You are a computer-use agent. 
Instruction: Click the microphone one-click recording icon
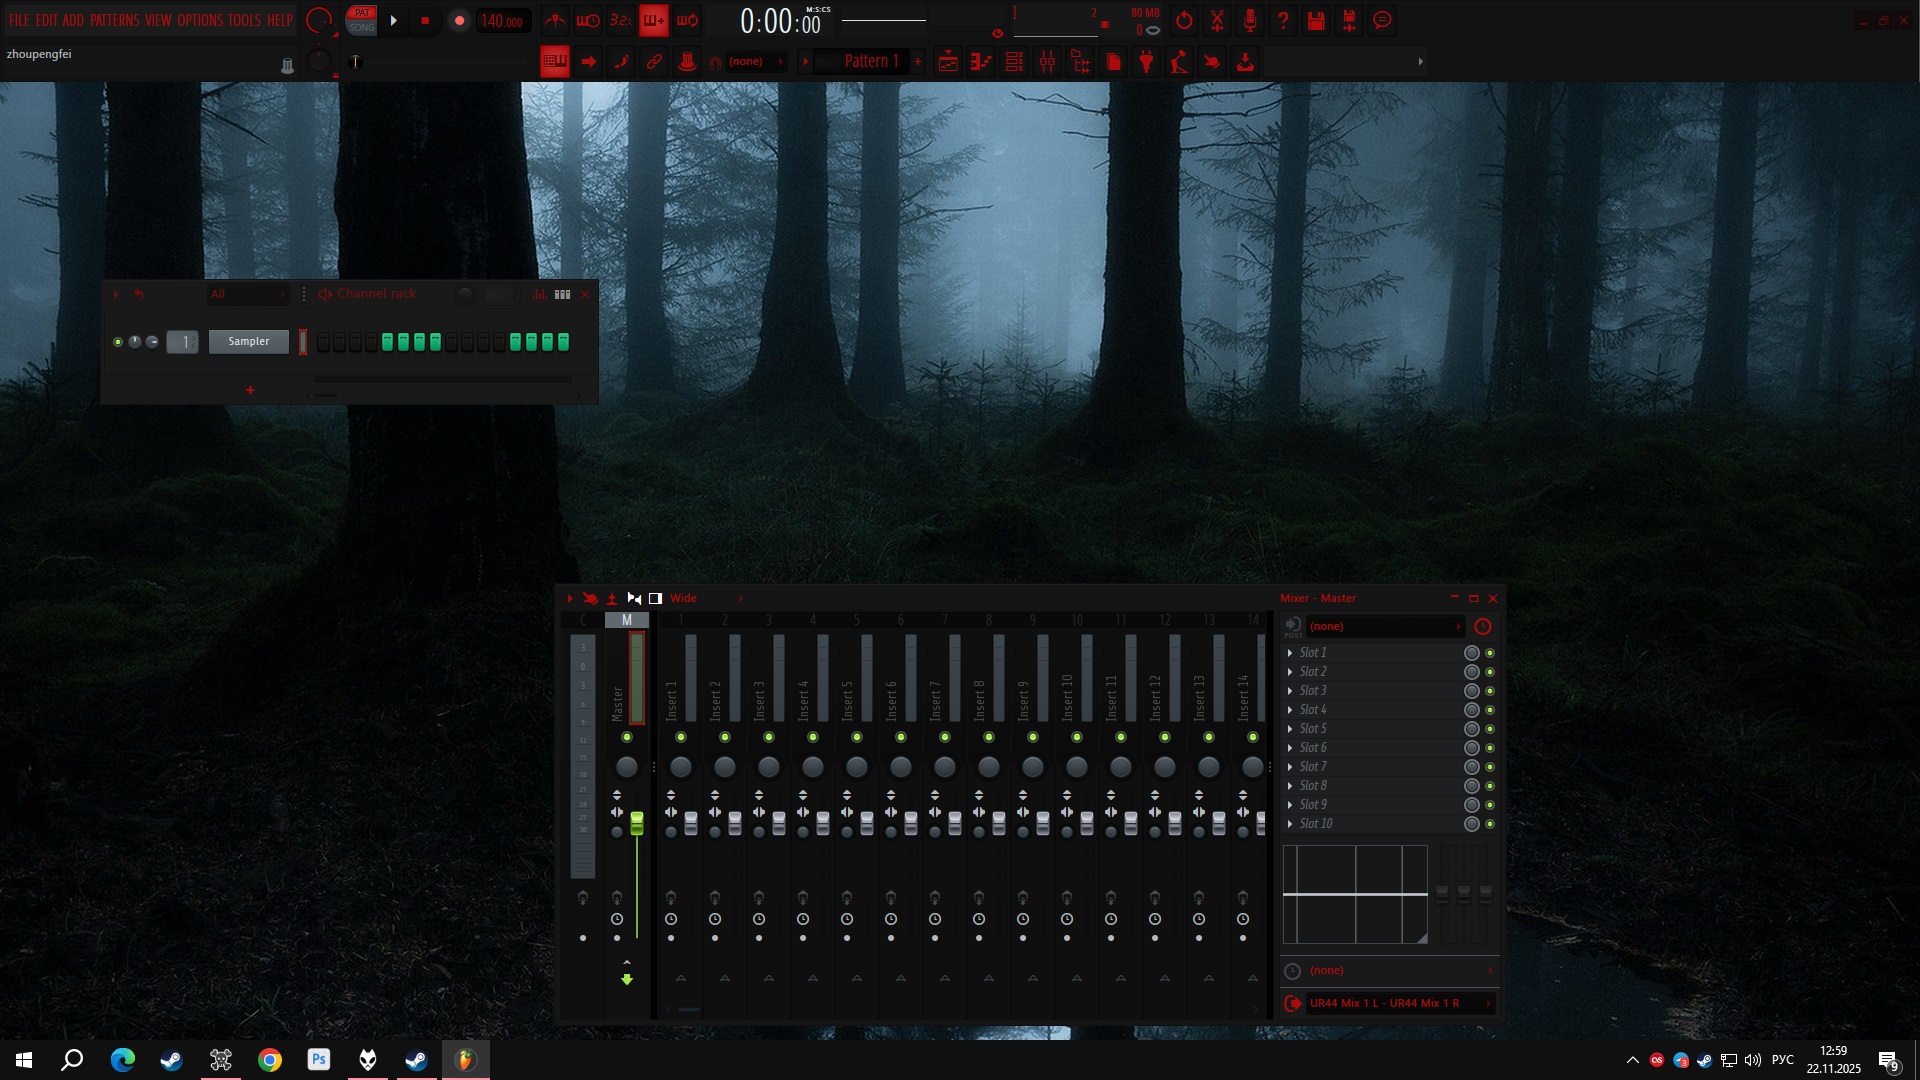coord(1250,20)
